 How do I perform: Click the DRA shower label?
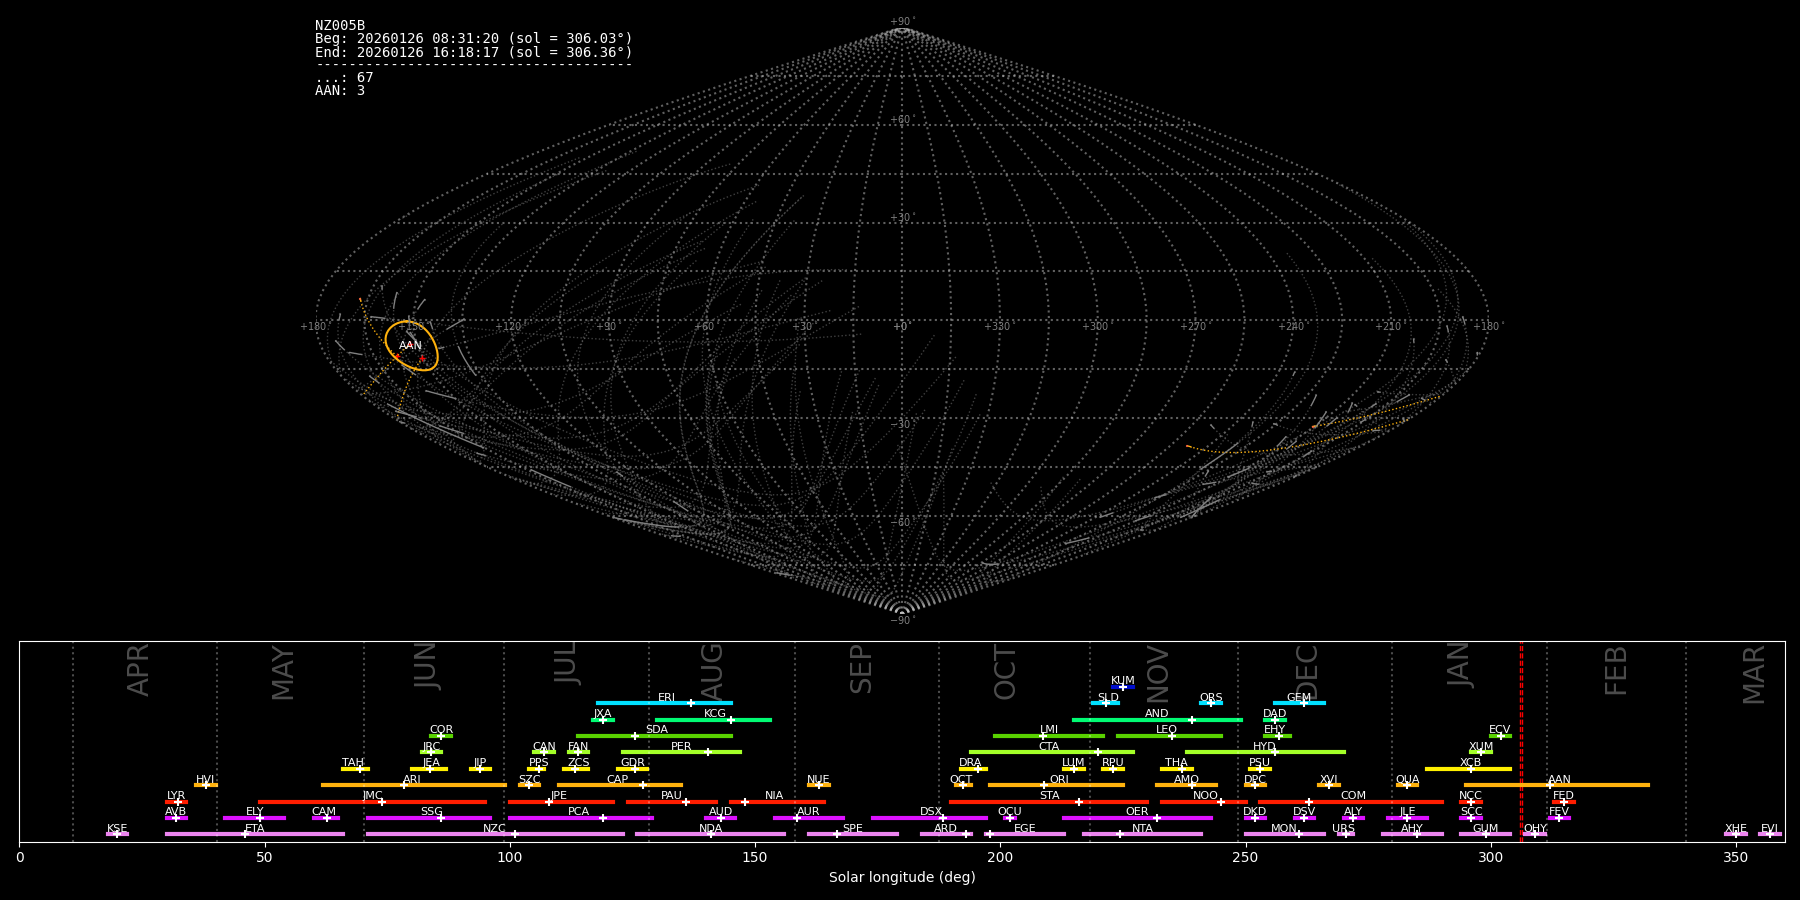970,763
